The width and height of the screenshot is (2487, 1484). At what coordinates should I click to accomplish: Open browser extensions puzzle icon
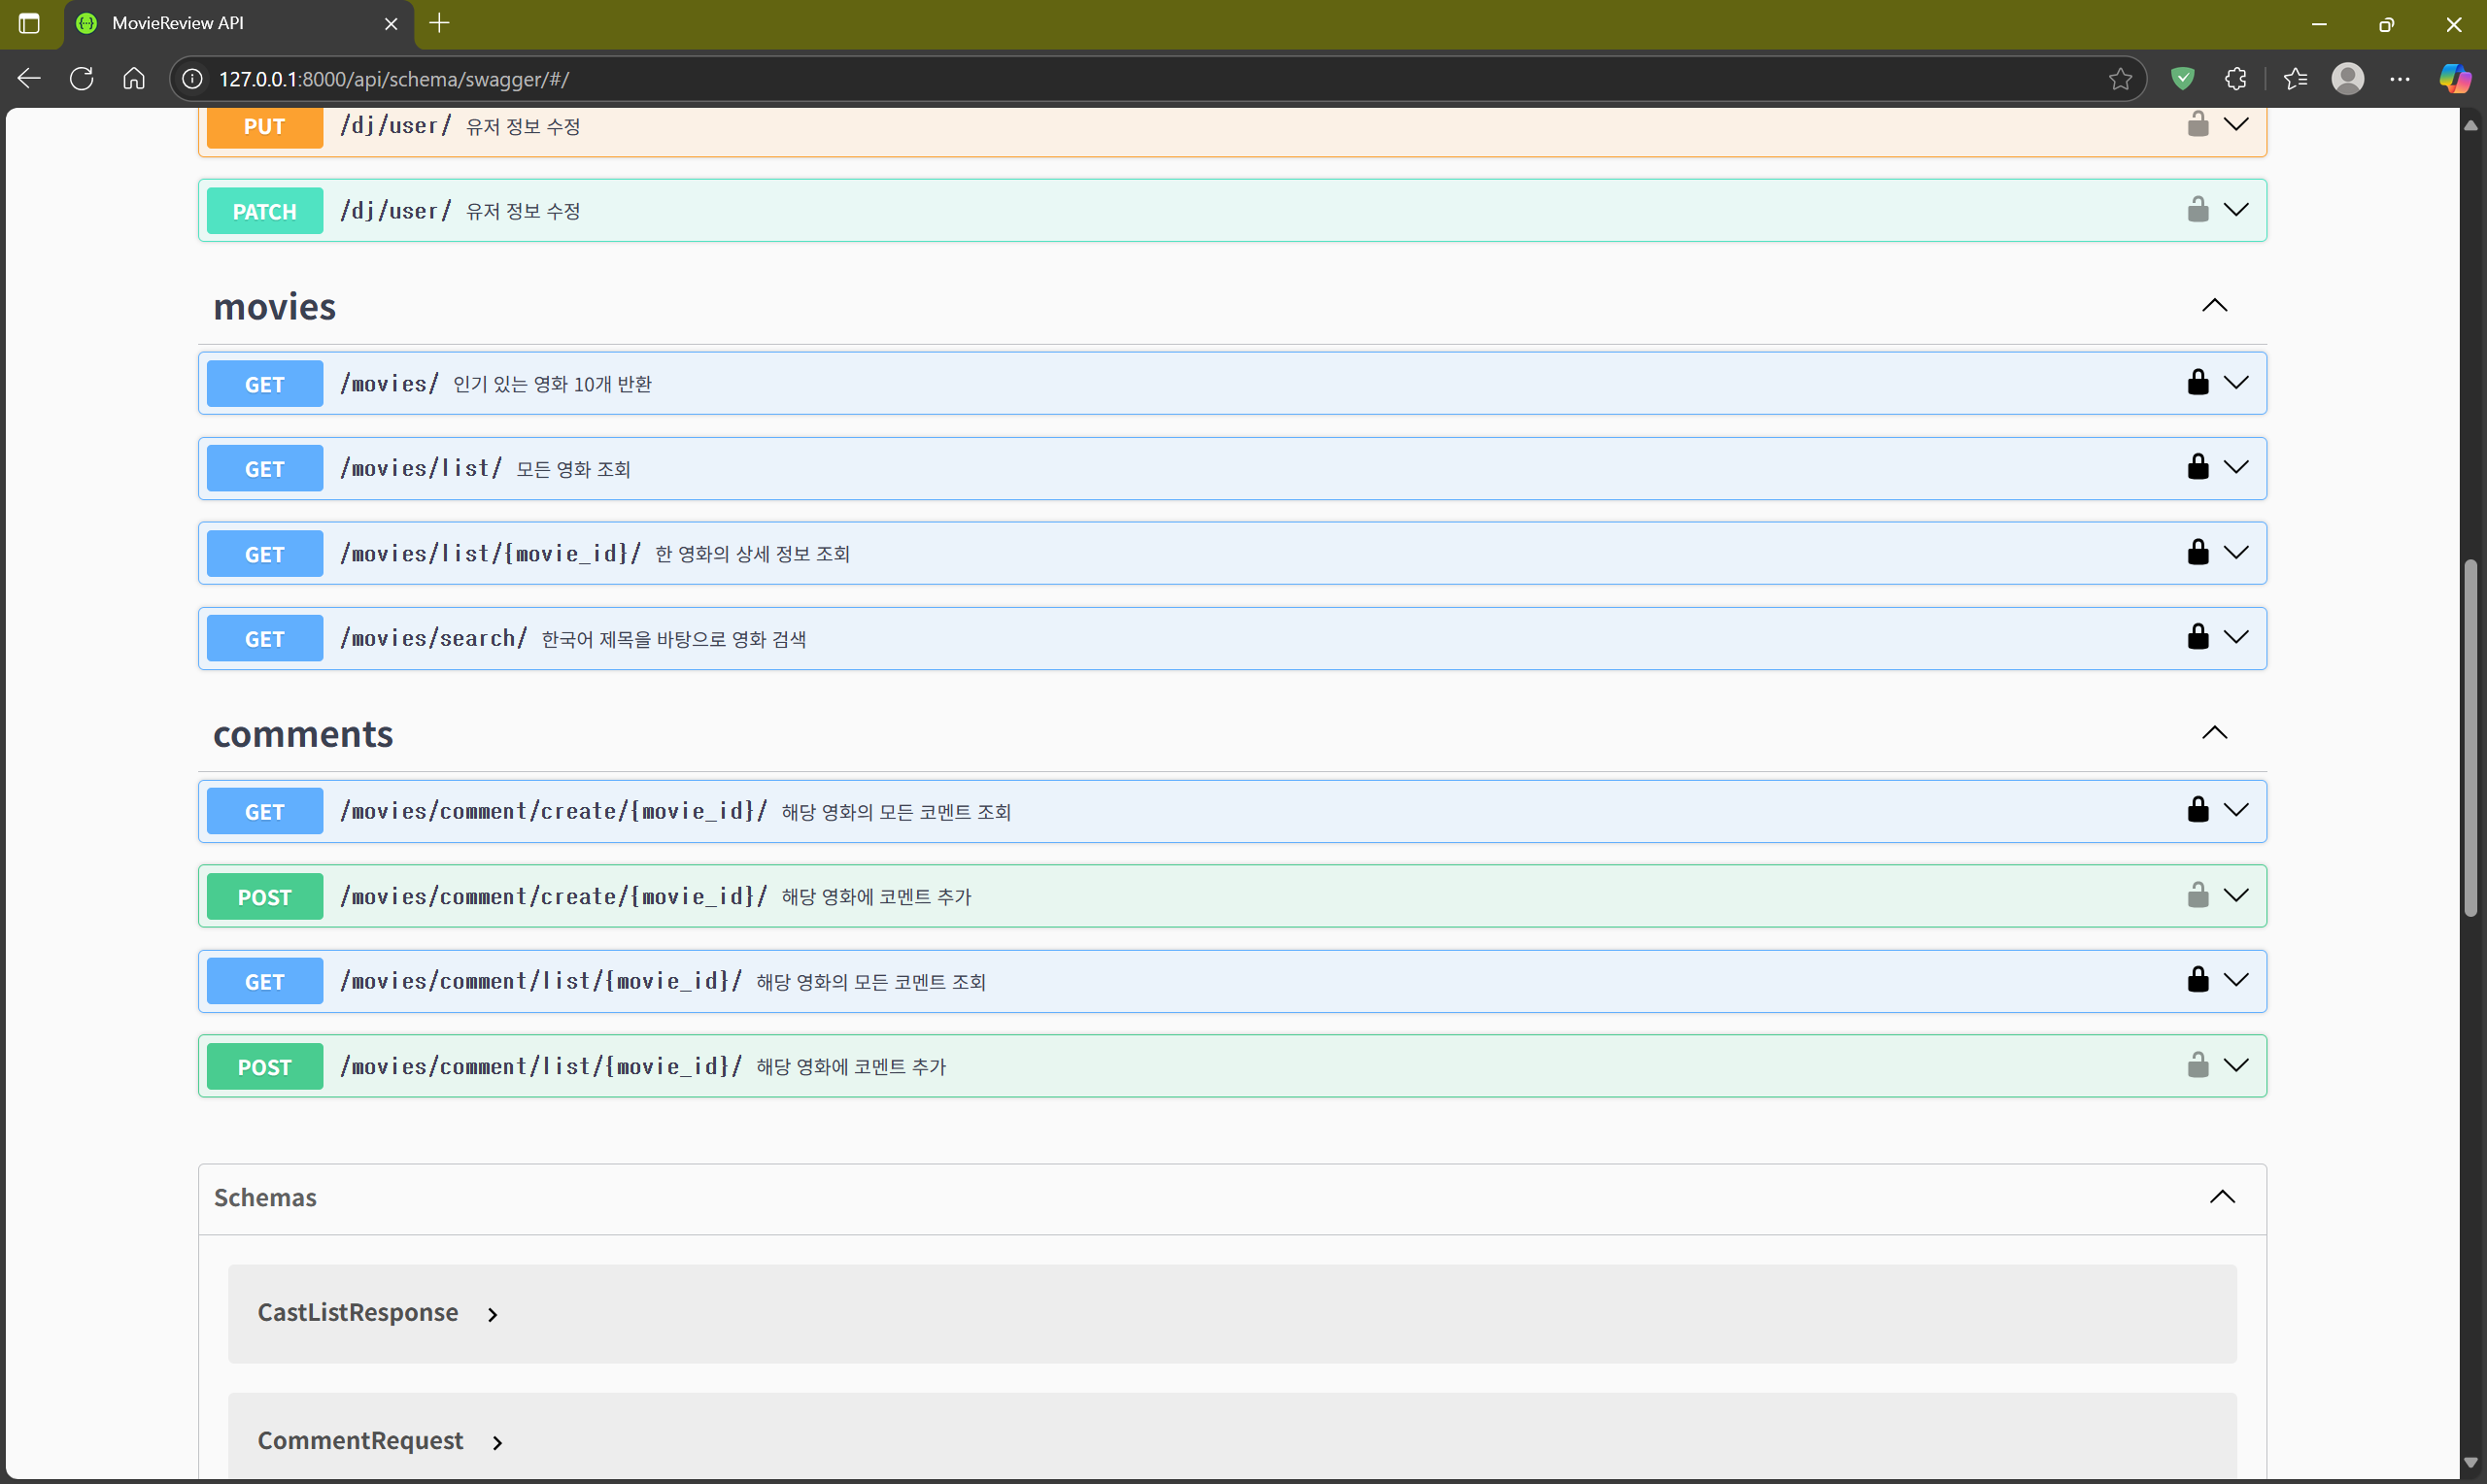click(2236, 79)
